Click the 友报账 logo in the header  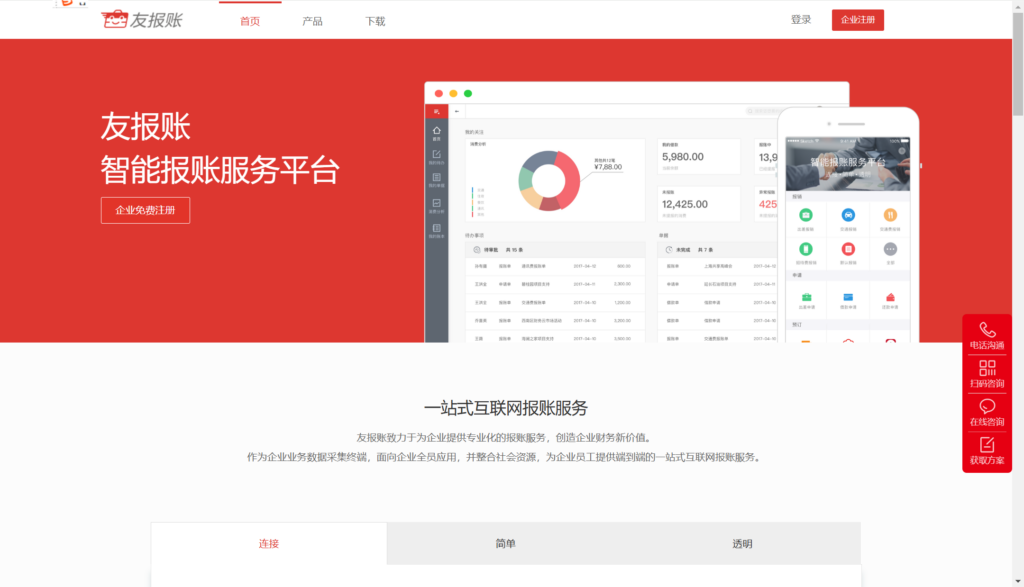coord(142,20)
